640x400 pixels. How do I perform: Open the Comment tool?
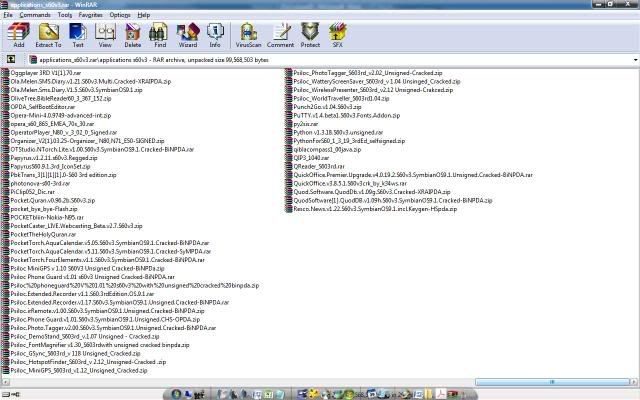[280, 35]
